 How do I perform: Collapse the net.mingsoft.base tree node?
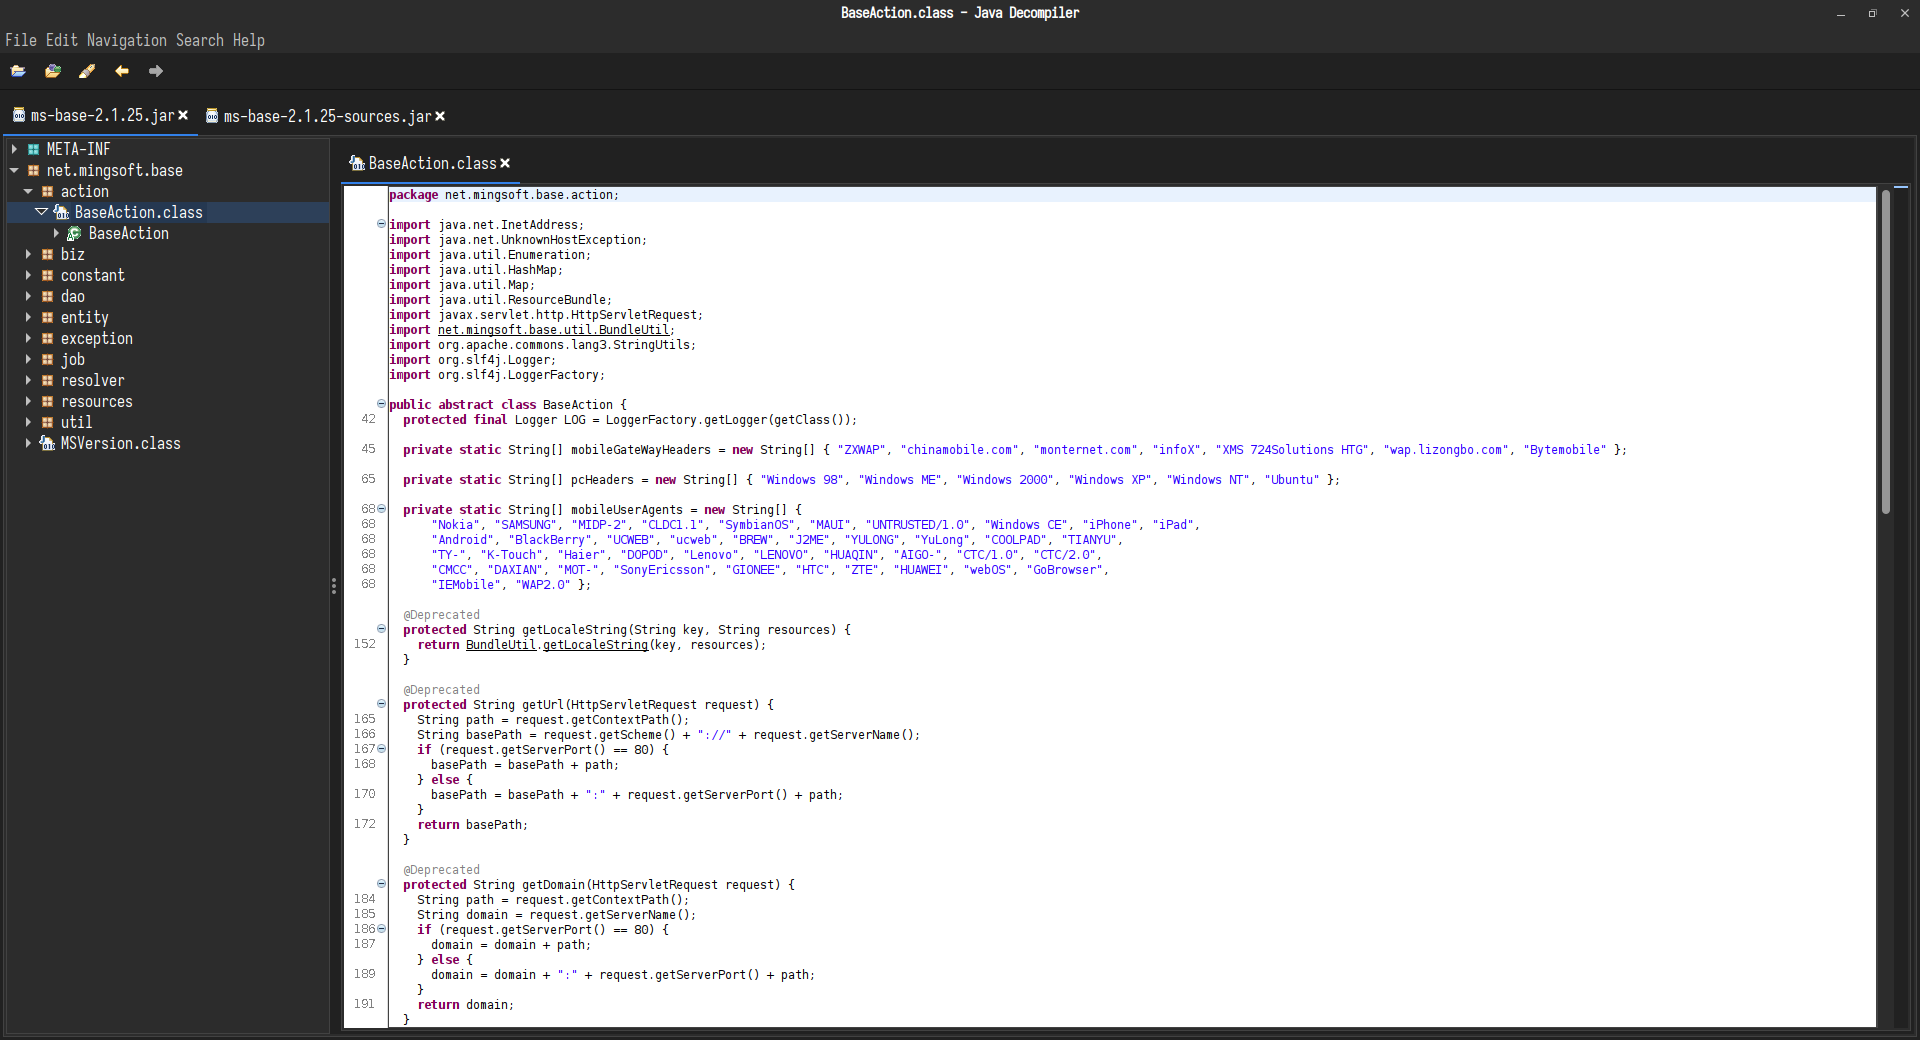14,170
